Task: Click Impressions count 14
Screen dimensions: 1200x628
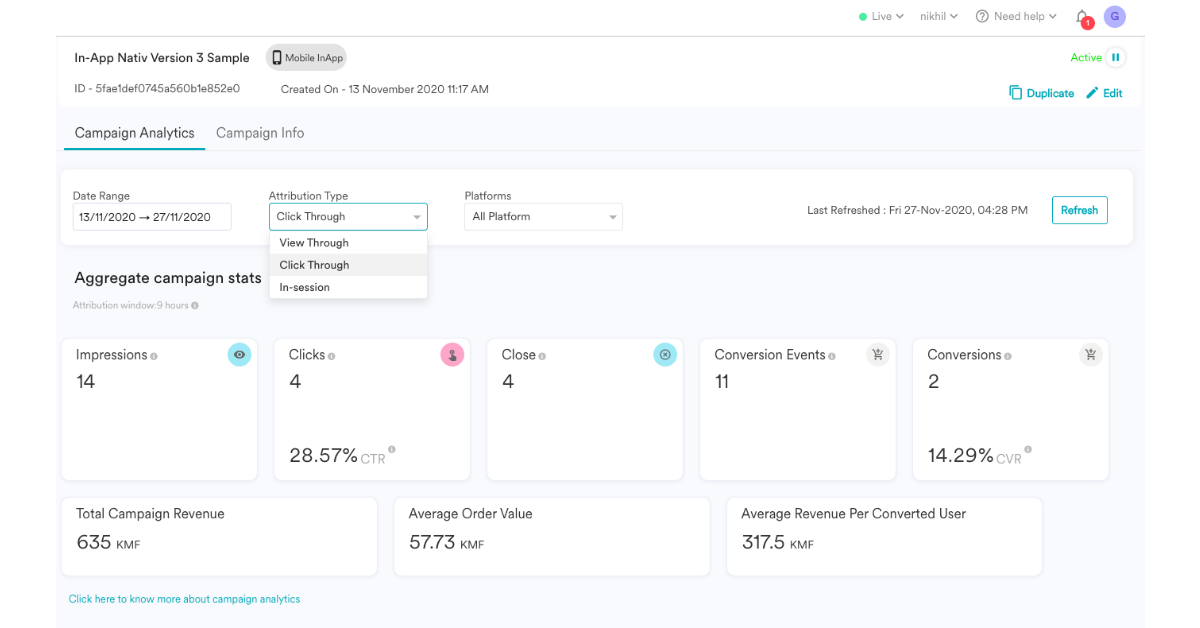Action: (x=86, y=381)
